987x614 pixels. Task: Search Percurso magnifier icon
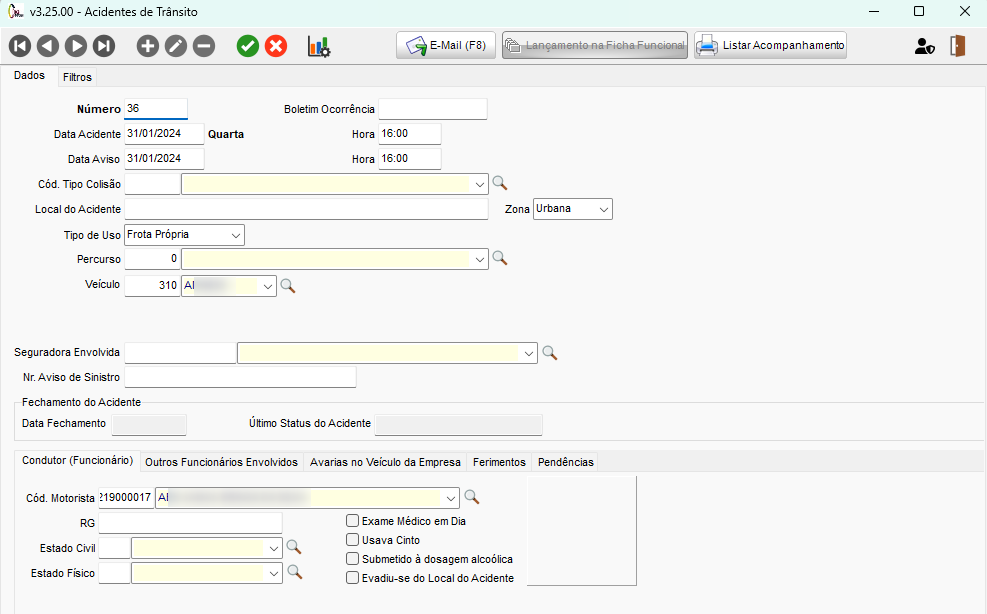(x=500, y=258)
